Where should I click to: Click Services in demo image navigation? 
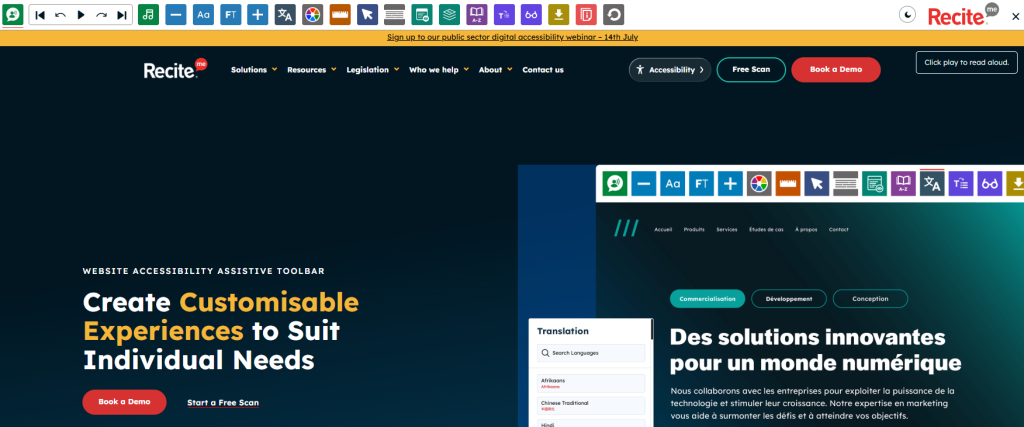pos(727,230)
